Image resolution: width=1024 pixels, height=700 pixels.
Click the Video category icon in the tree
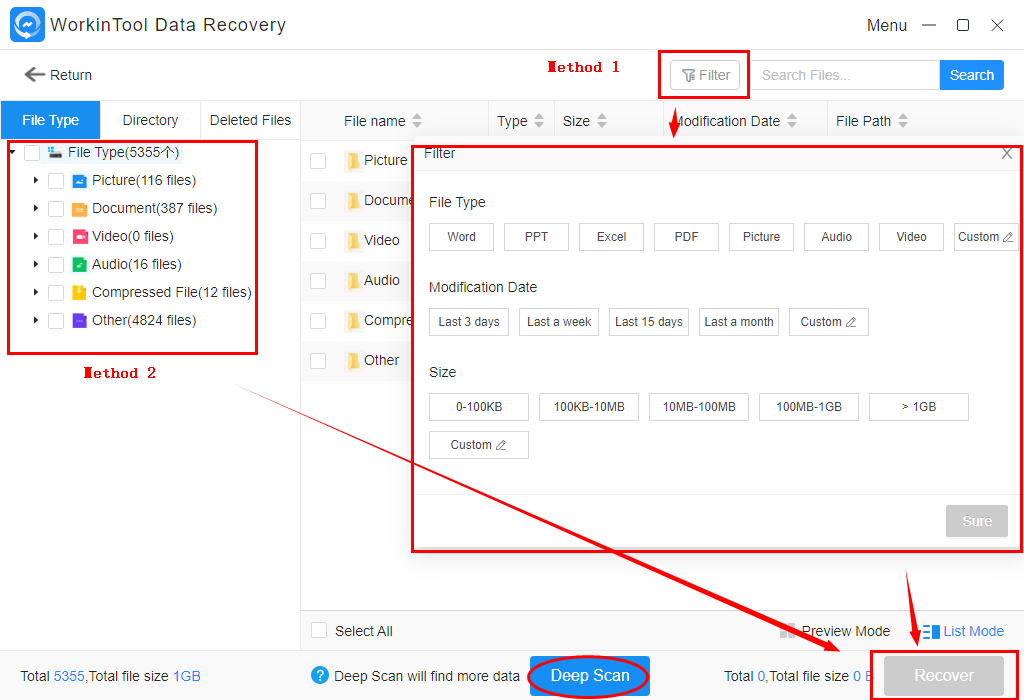[80, 236]
